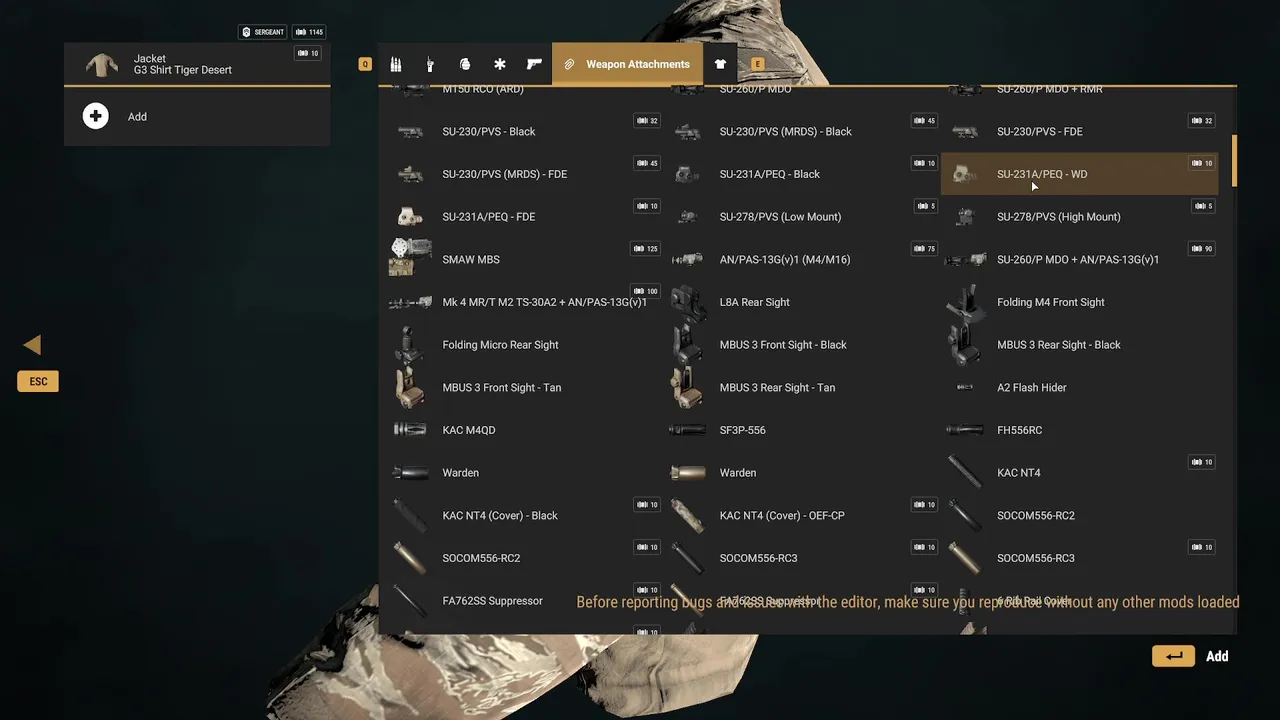Click the 1145 supply counter
The height and width of the screenshot is (720, 1280).
tap(309, 32)
